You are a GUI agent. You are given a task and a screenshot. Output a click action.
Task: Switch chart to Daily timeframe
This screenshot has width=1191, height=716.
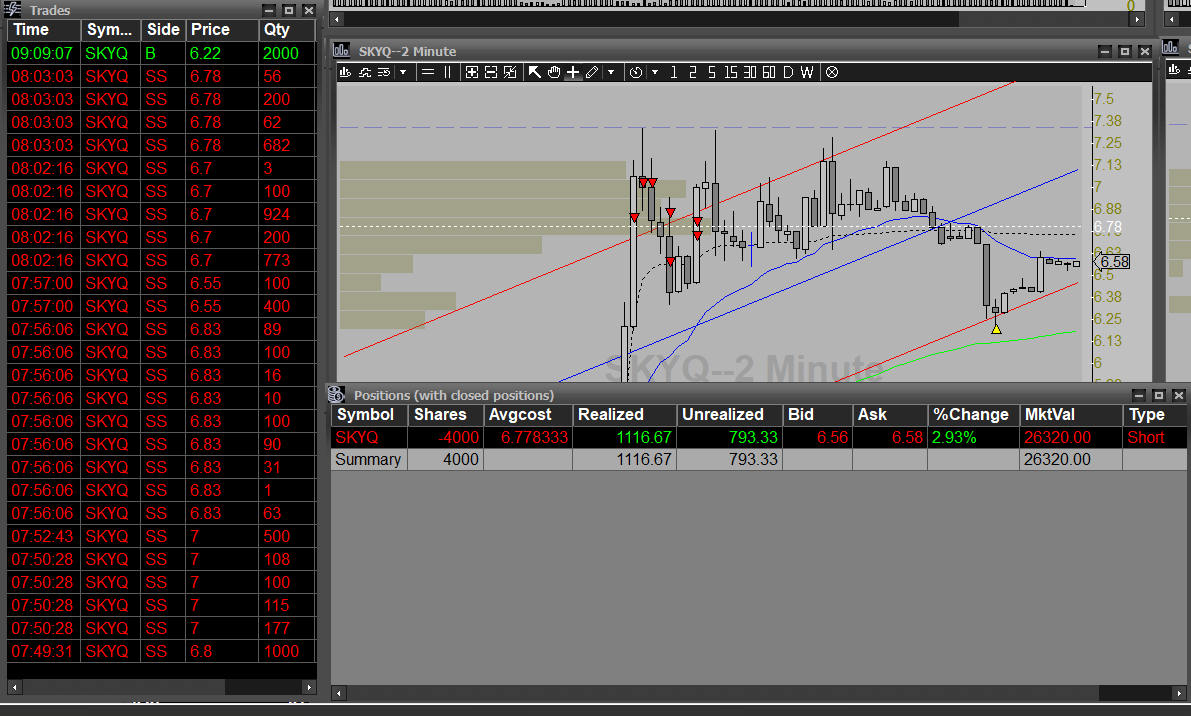click(x=788, y=72)
